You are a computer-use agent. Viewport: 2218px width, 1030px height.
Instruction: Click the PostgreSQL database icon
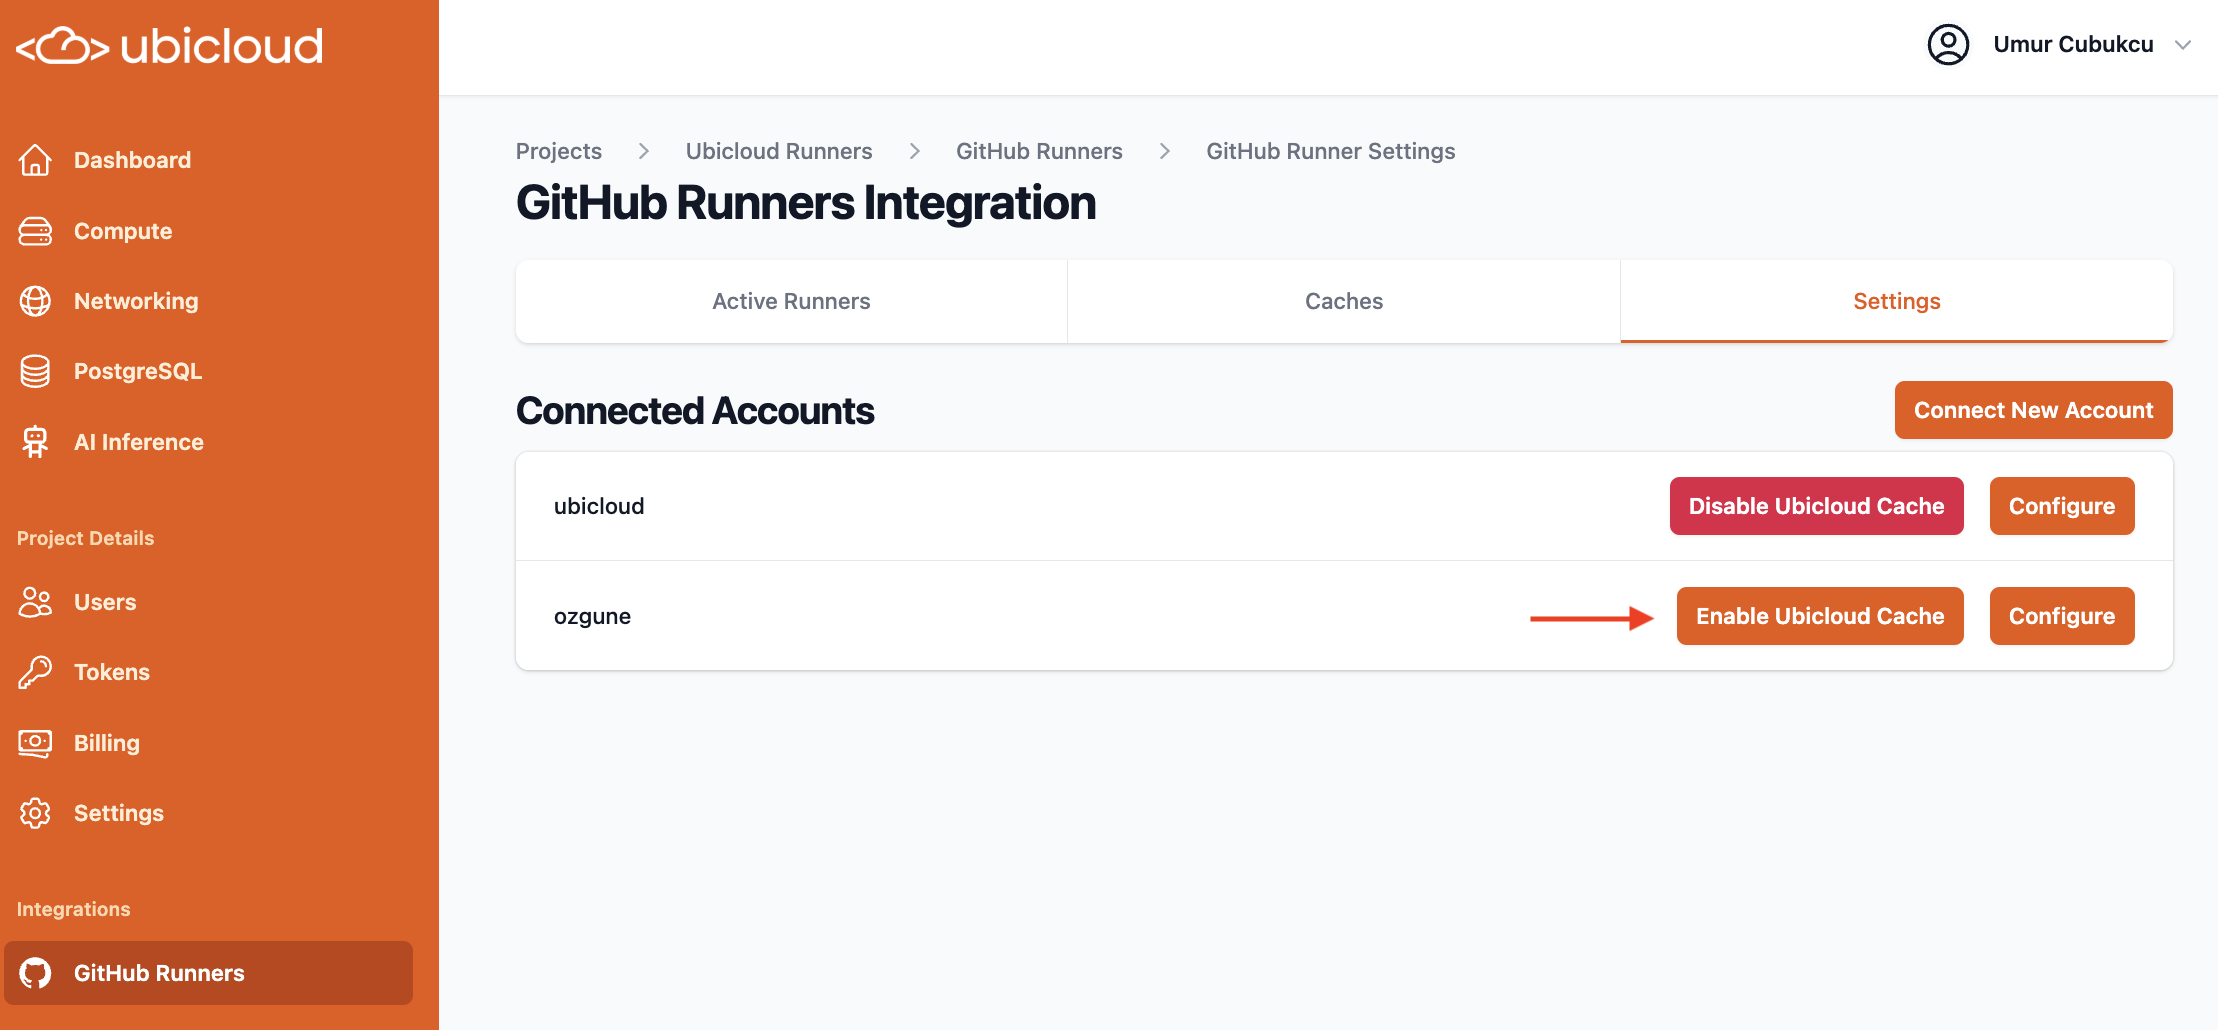(x=35, y=371)
